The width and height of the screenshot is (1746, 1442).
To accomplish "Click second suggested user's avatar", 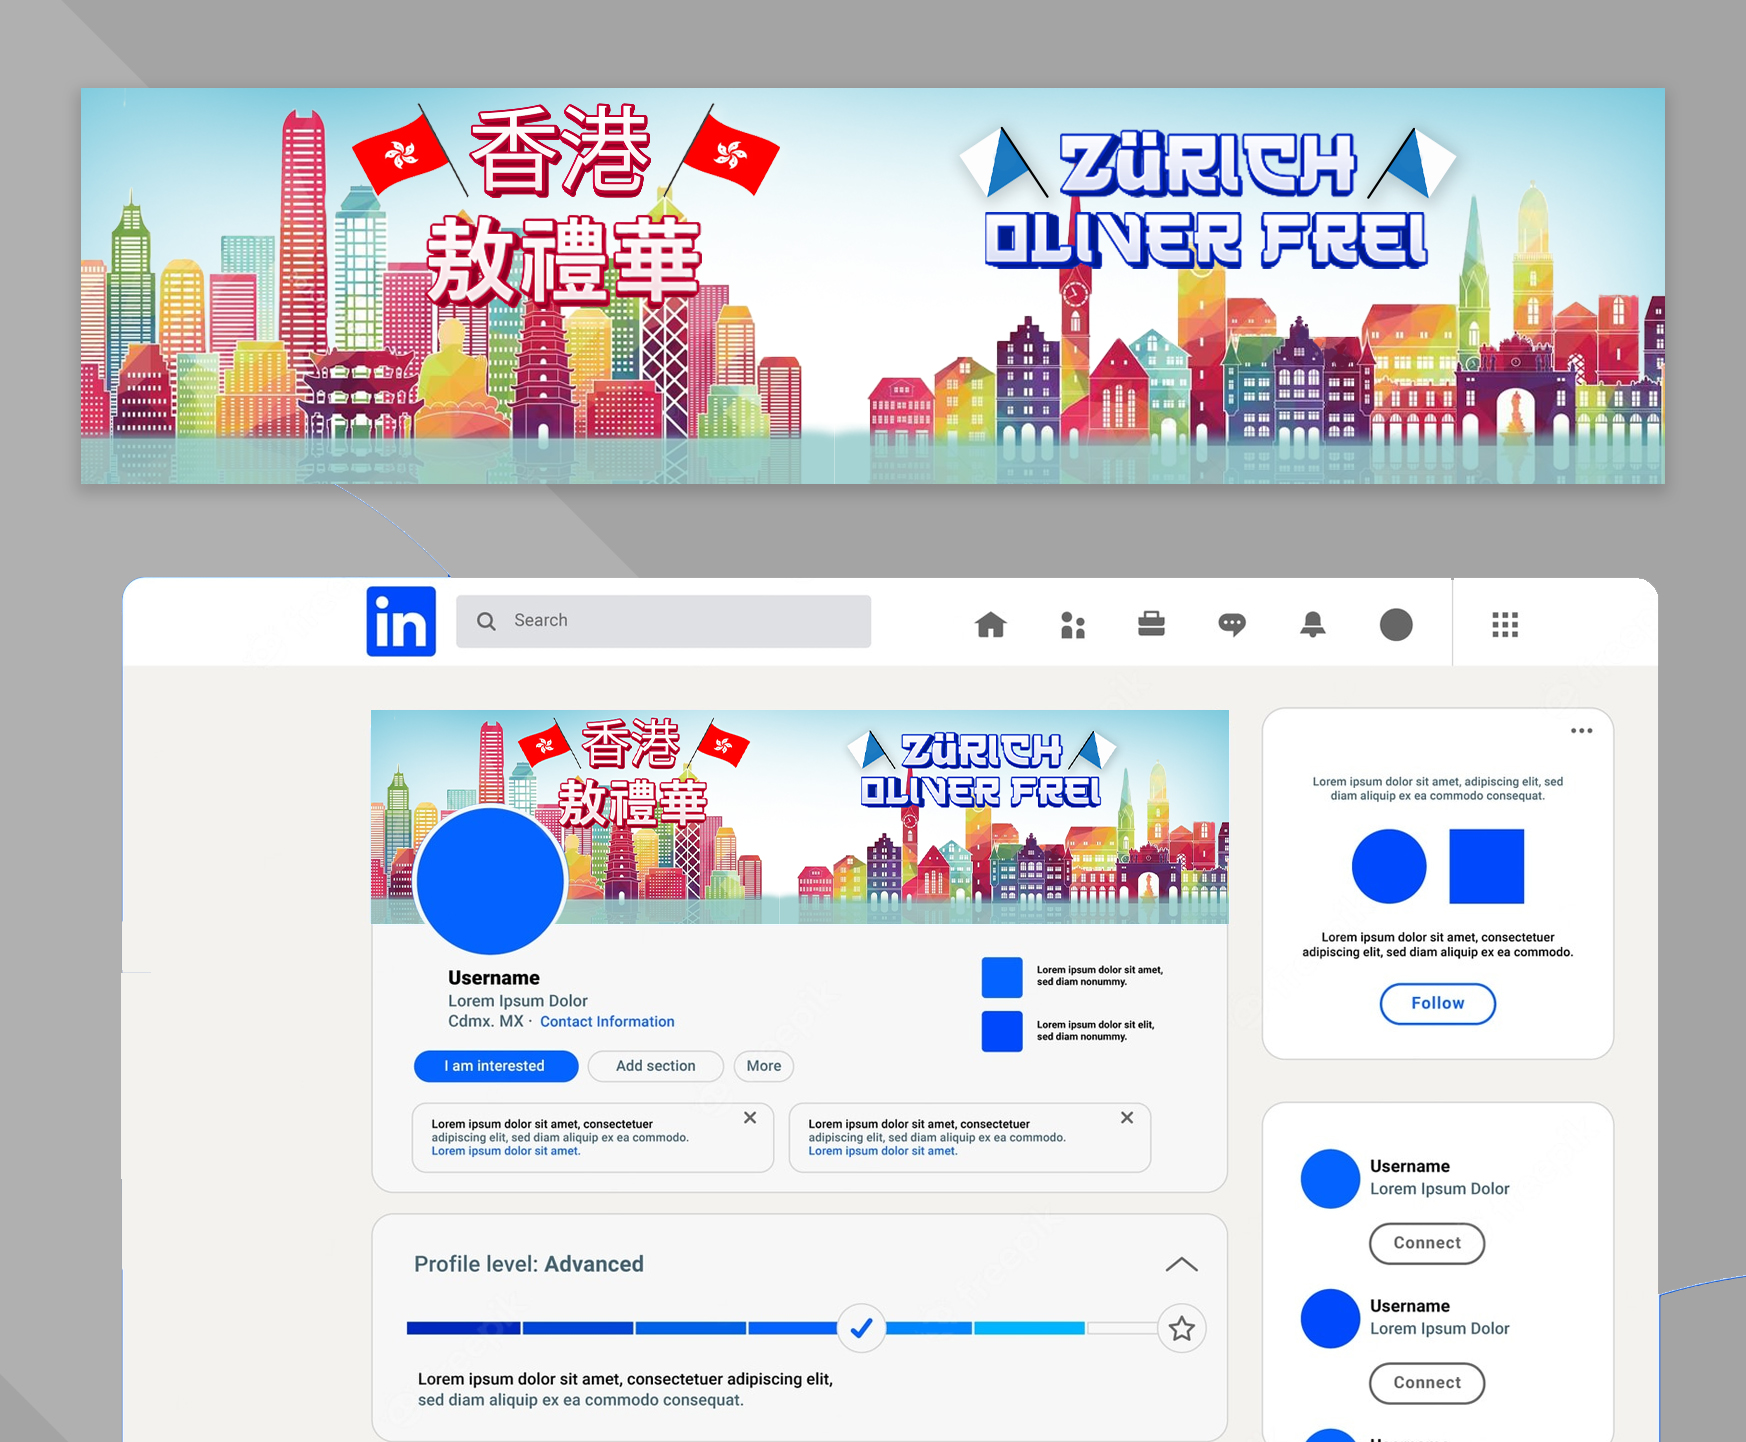I will [x=1330, y=1319].
